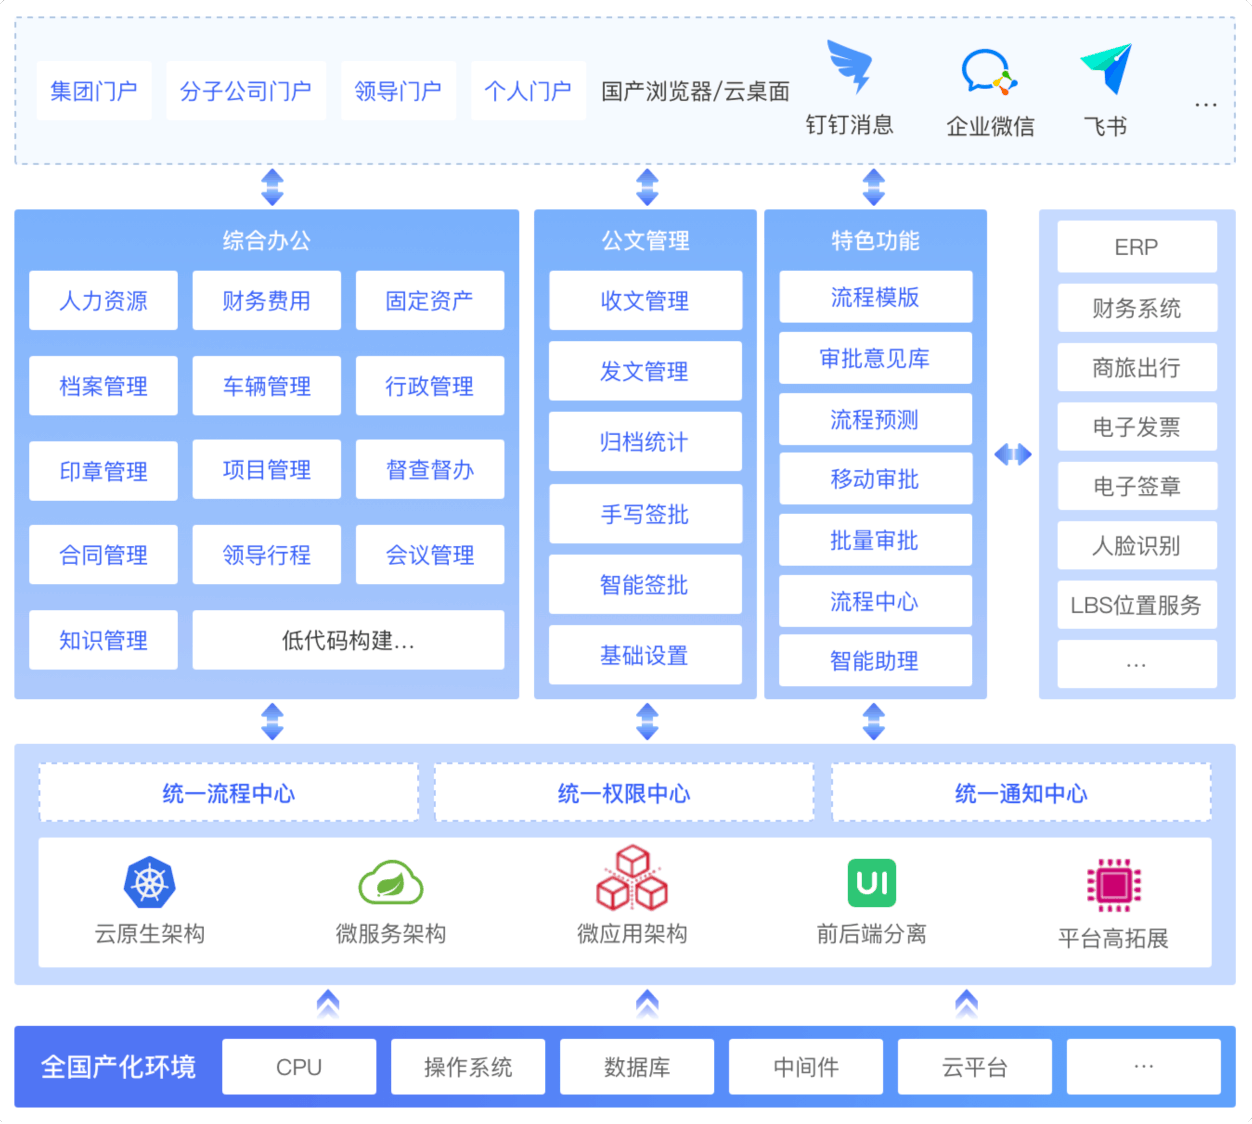Screen dimensions: 1252x1124
Task: Click the 飞书 Feishu paper-plane icon
Action: click(1106, 68)
